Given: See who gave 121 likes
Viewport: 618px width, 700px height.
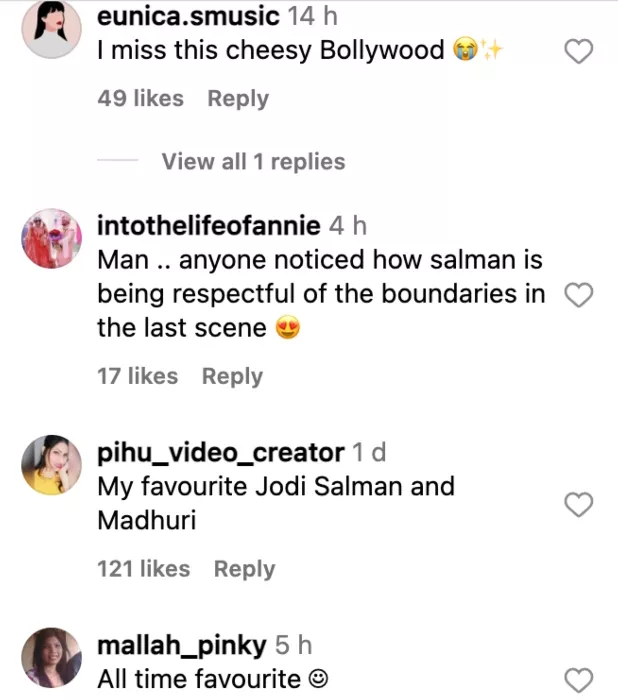Looking at the screenshot, I should click(143, 569).
